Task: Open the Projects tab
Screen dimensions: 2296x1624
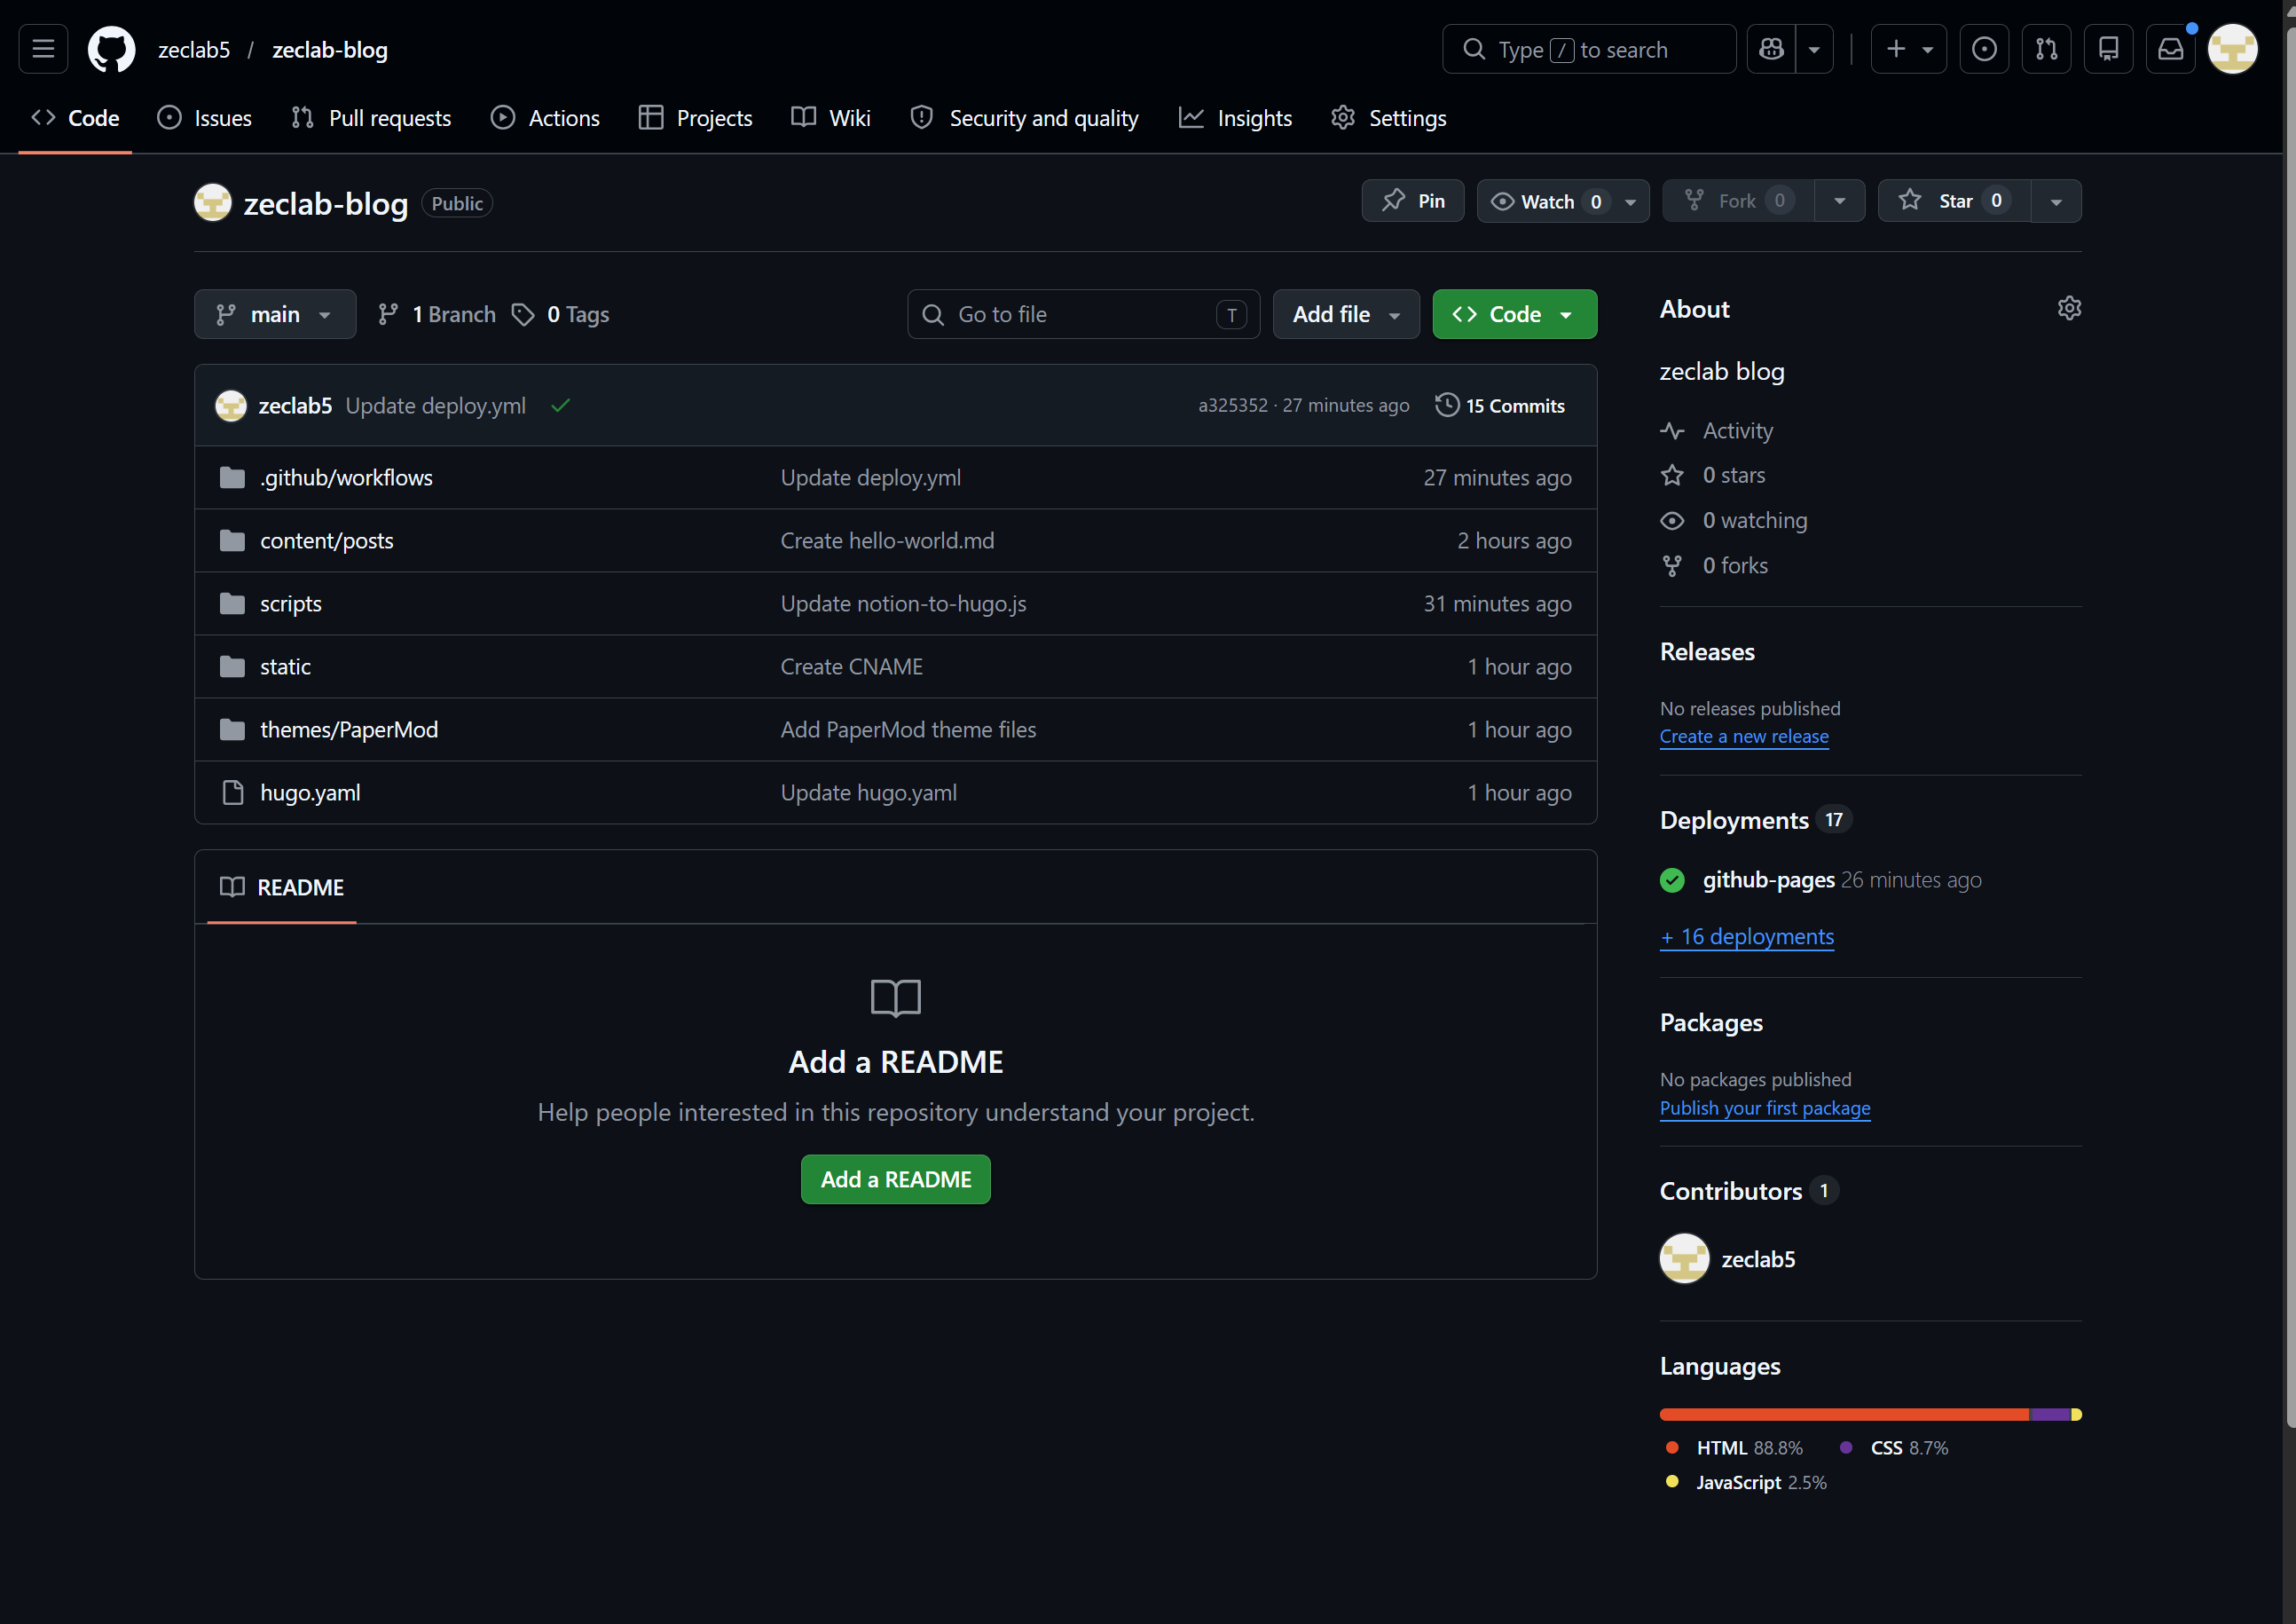Action: 695,118
